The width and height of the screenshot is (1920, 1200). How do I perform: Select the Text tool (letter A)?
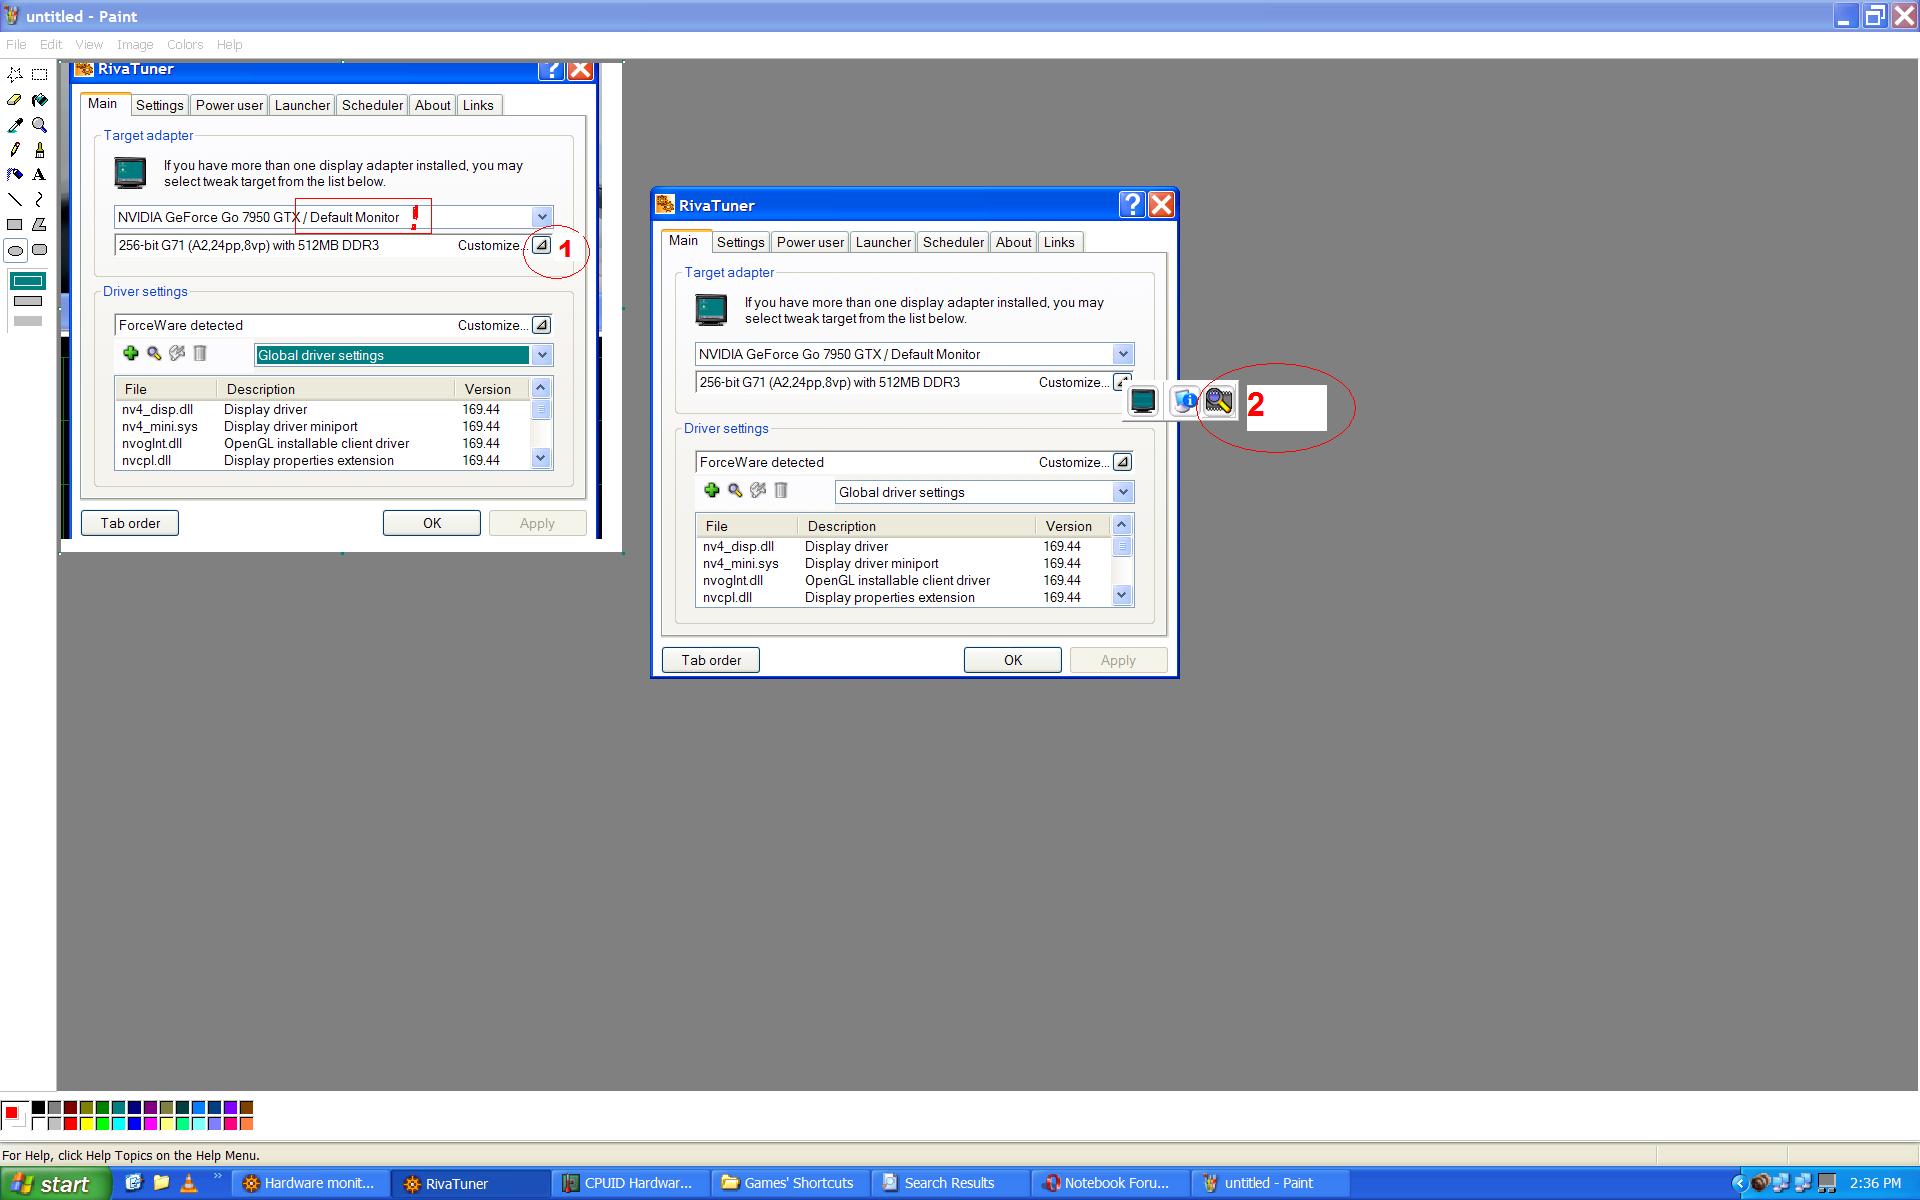39,175
